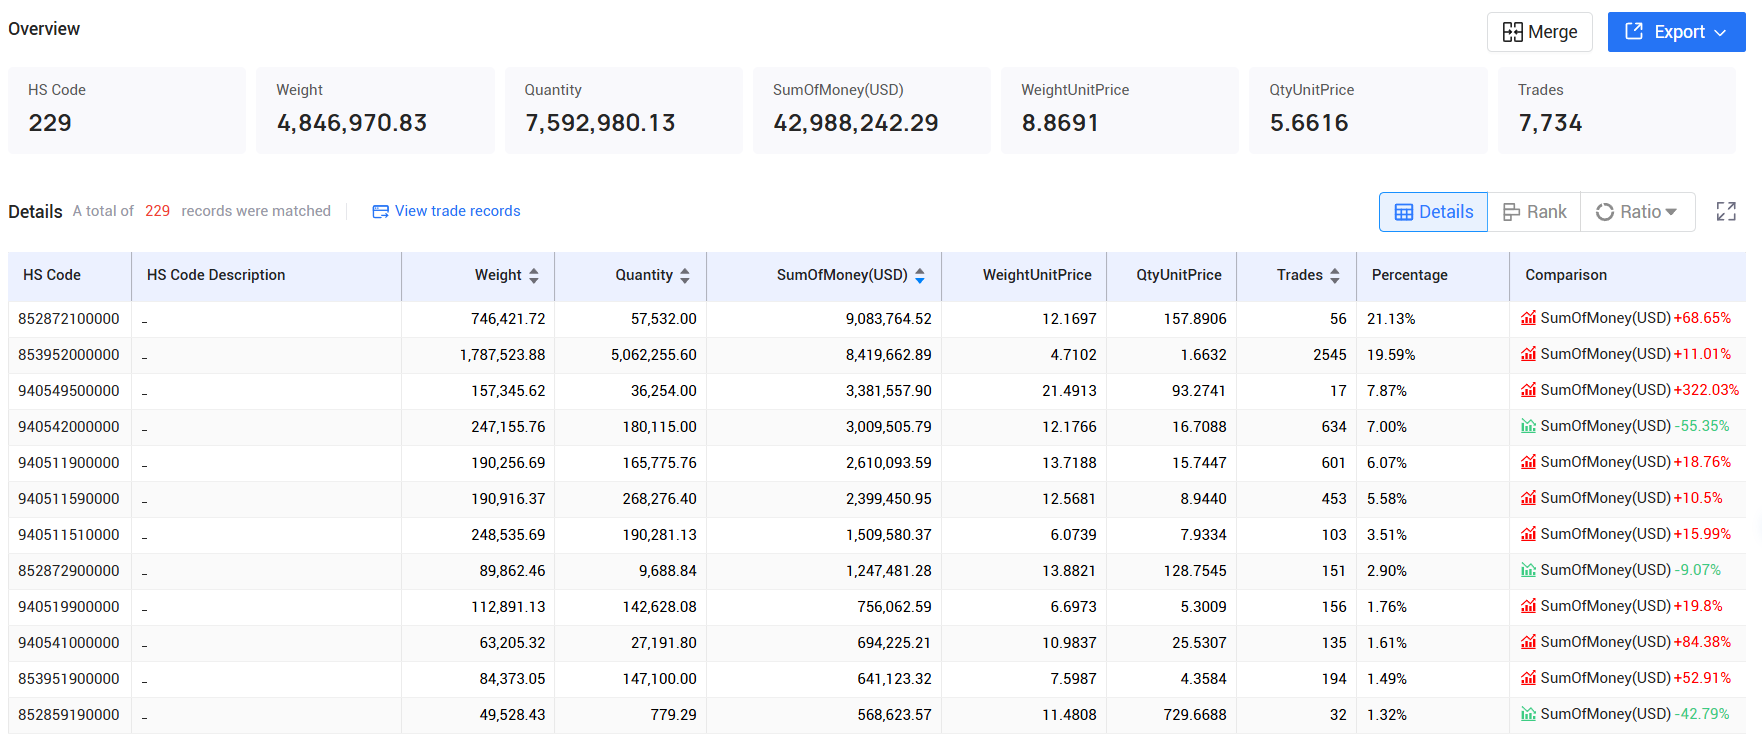Click comparison chart icon for 852859190000

click(x=1528, y=714)
